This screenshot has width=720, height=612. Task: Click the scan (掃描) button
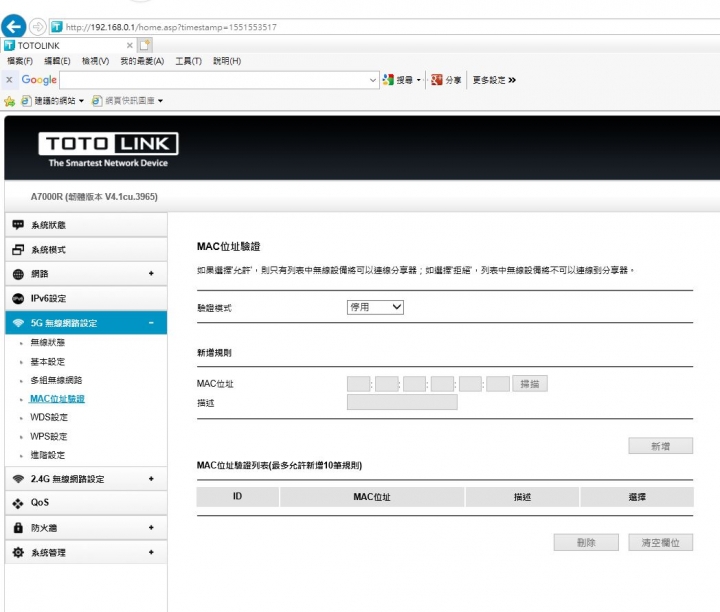point(530,384)
